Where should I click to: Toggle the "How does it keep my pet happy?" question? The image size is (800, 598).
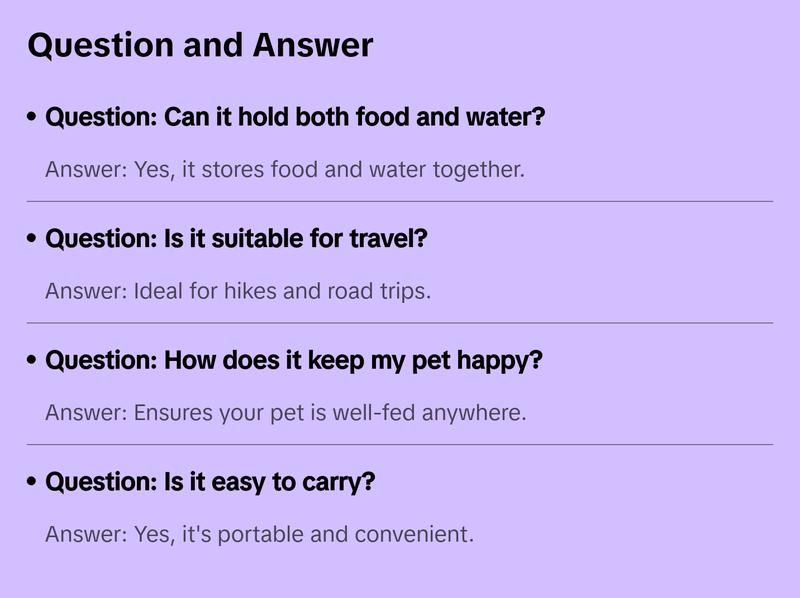coord(293,360)
